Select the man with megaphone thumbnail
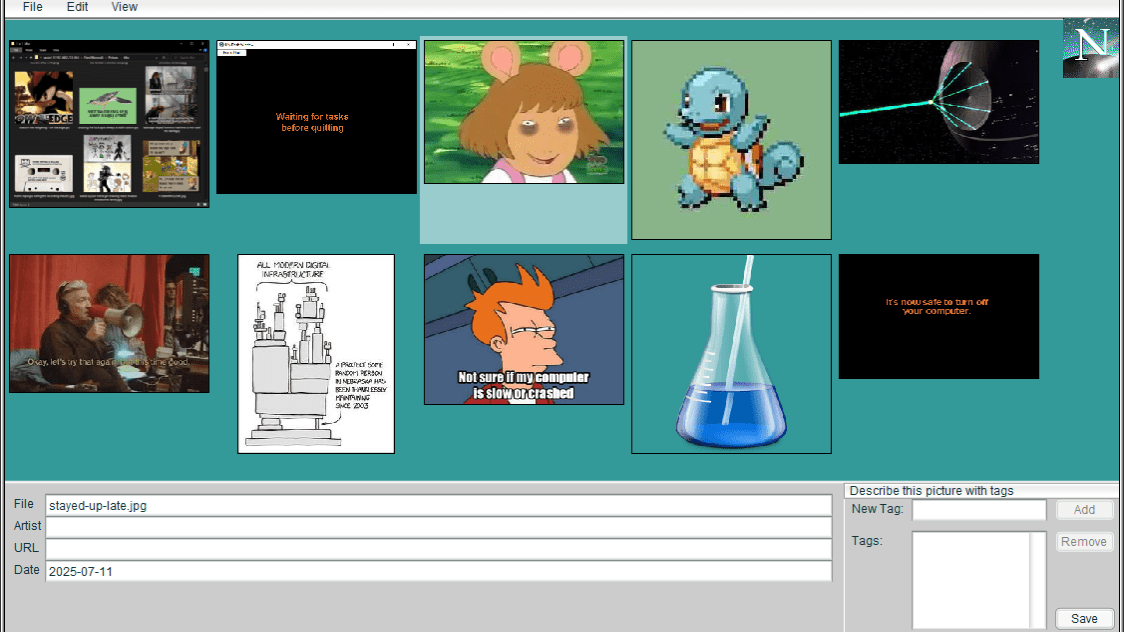1124x632 pixels. 109,323
